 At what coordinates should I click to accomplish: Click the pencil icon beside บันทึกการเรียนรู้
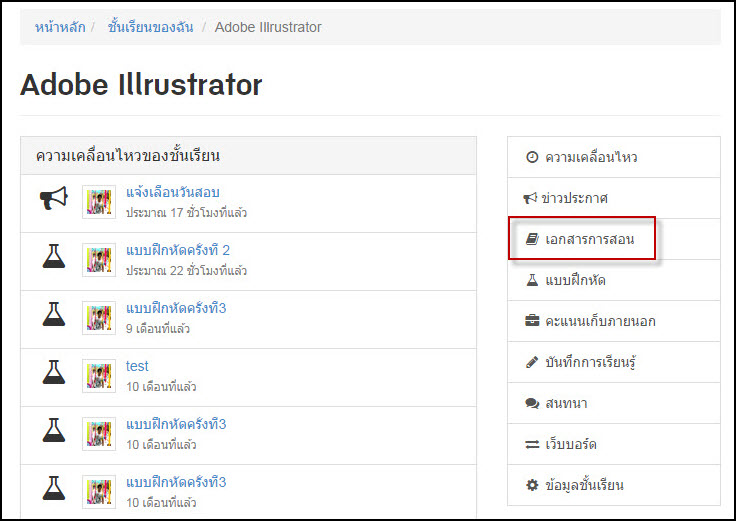(x=532, y=362)
